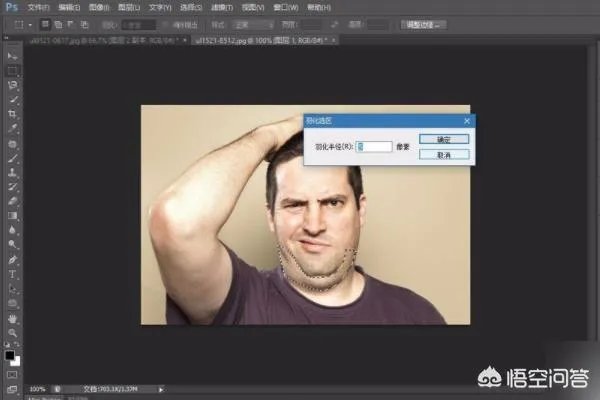Viewport: 600px width, 400px height.
Task: Toggle Quick Mask mode
Action: coord(13,374)
